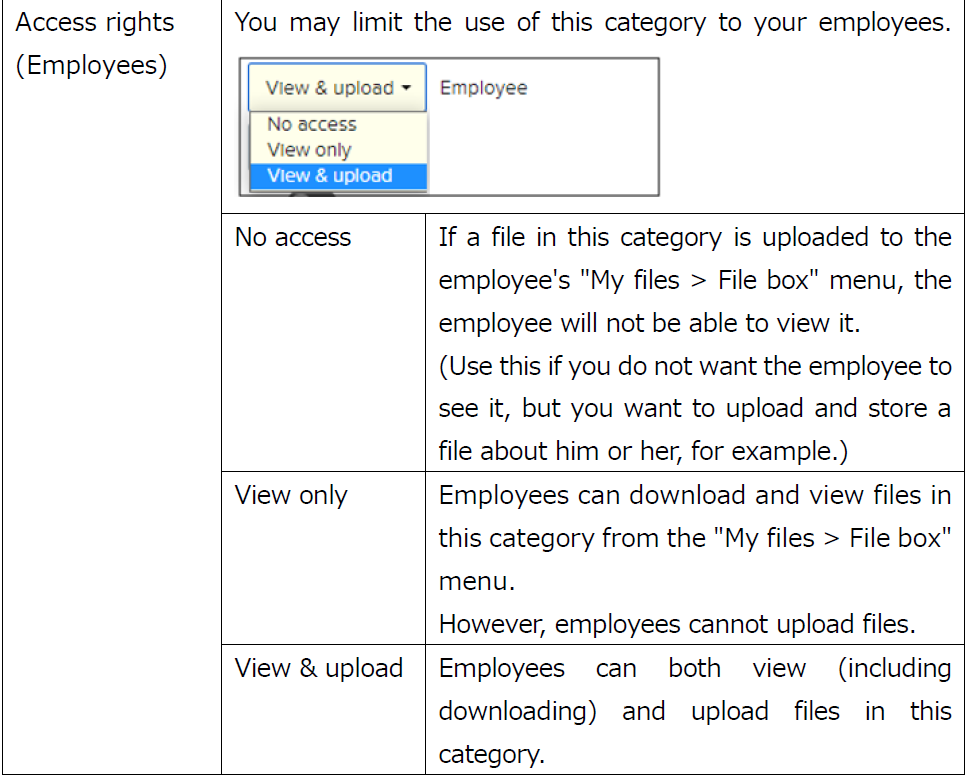Click the "Employee" label beside the dropdown

click(483, 88)
